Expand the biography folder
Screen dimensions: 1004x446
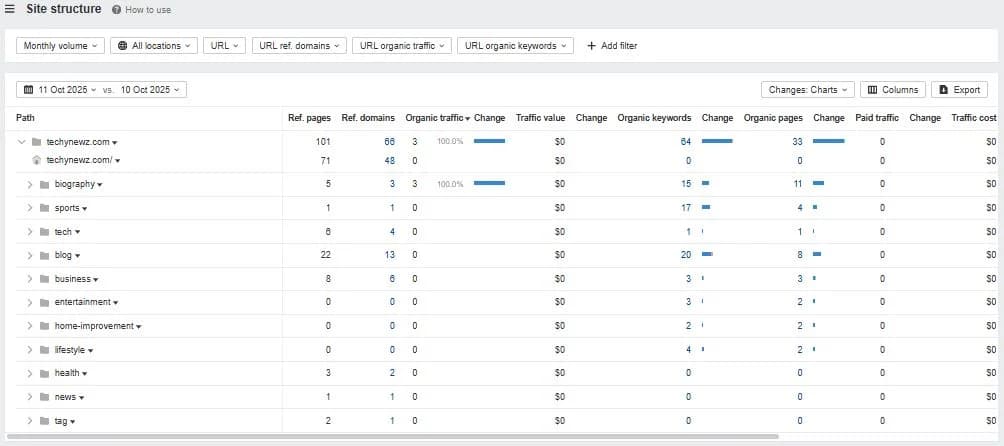point(29,184)
